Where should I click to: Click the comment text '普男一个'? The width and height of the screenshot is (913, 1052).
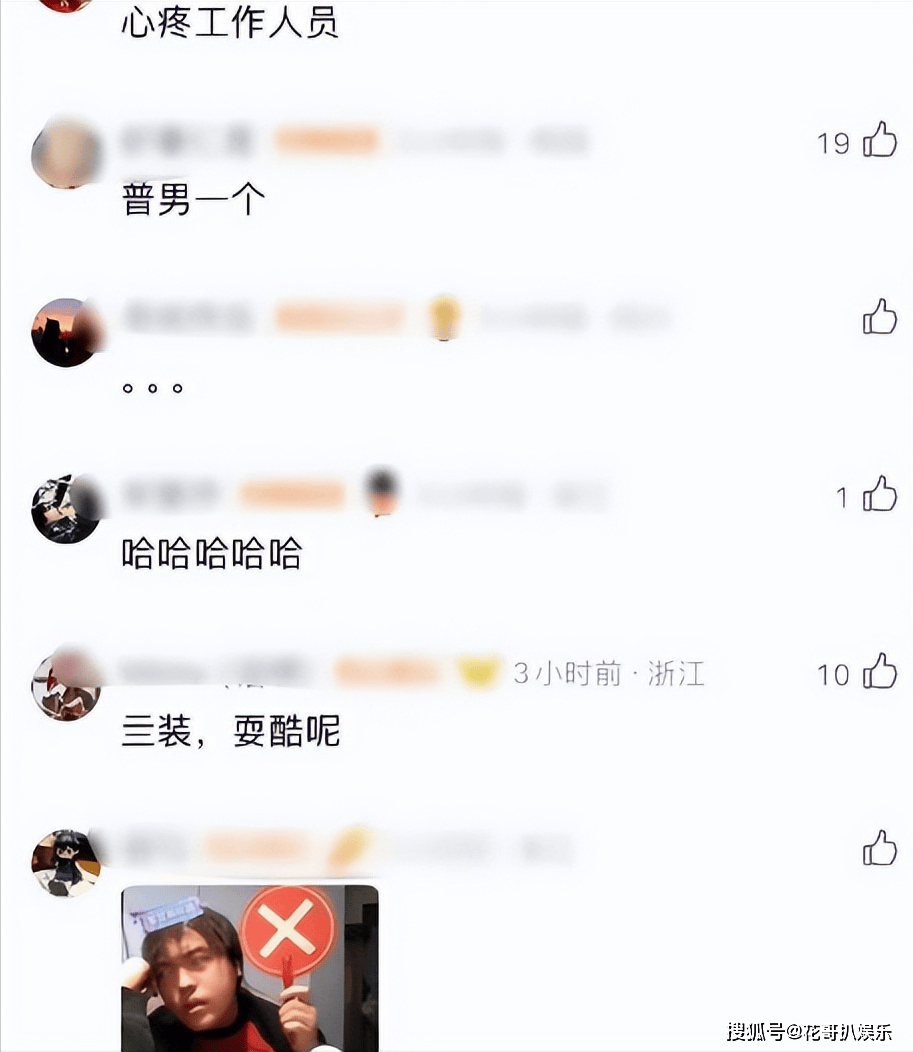pyautogui.click(x=194, y=200)
